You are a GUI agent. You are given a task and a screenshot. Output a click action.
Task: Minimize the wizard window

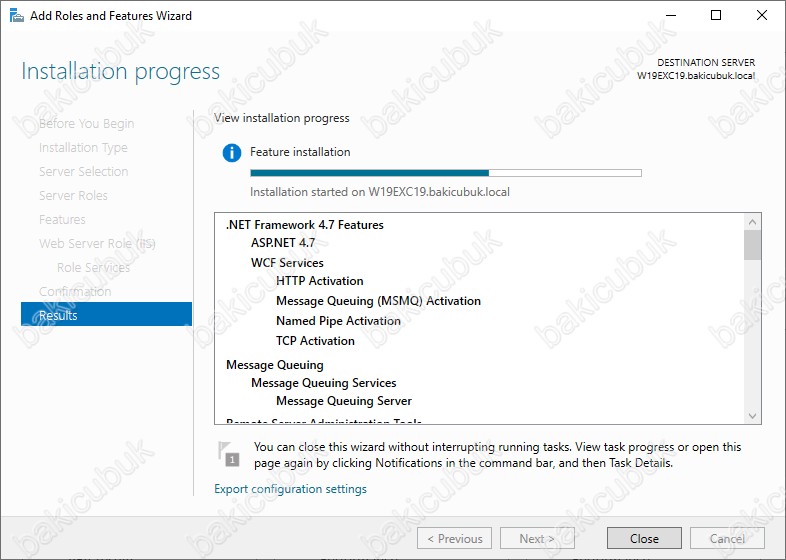(671, 16)
